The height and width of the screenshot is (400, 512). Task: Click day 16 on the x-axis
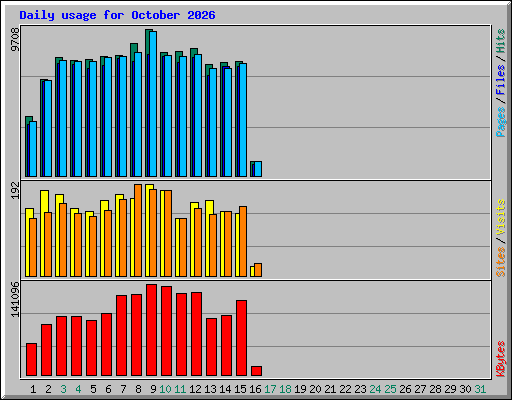tap(255, 389)
